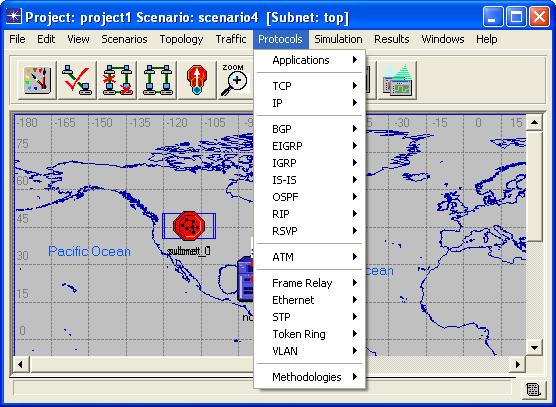Select the red subnet_0 octagon node
Viewport: 556px width, 407px height.
tap(189, 226)
